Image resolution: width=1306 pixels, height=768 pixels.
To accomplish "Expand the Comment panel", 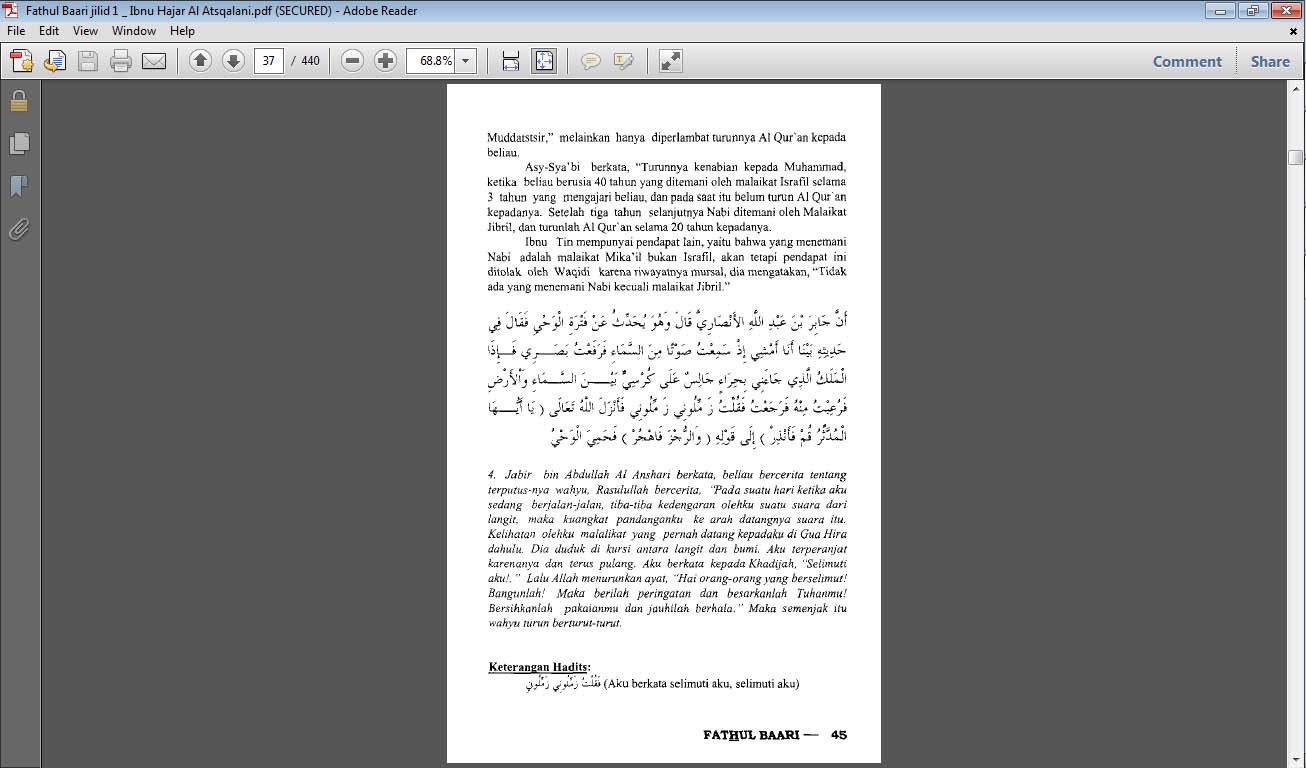I will point(1186,61).
